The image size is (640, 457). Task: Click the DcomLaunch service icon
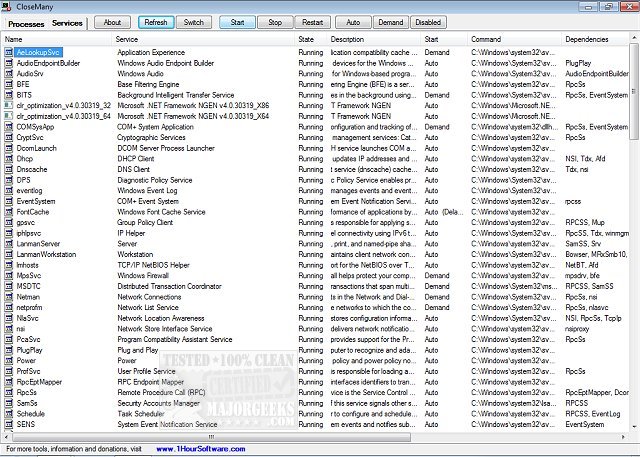pyautogui.click(x=9, y=148)
